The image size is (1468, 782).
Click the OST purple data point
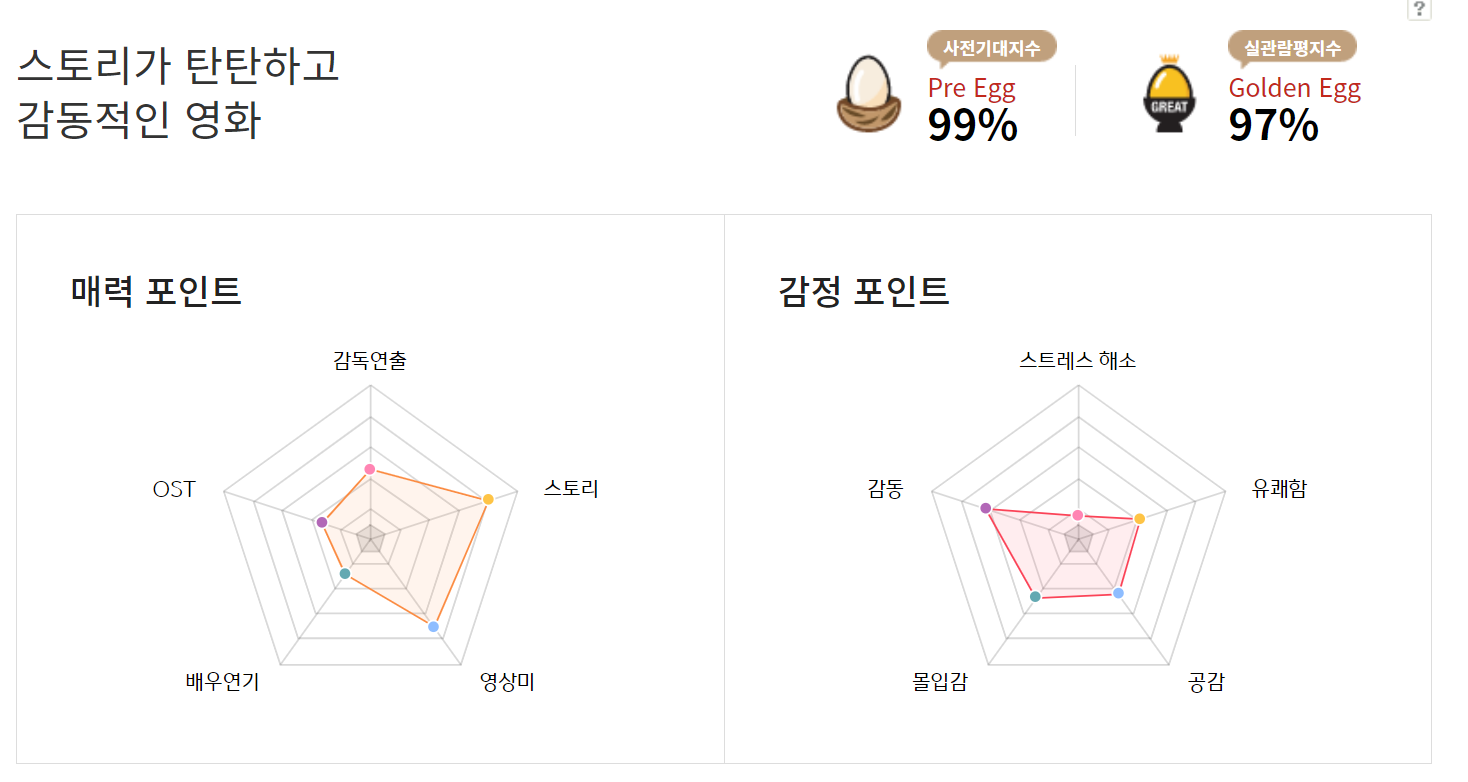click(x=320, y=521)
